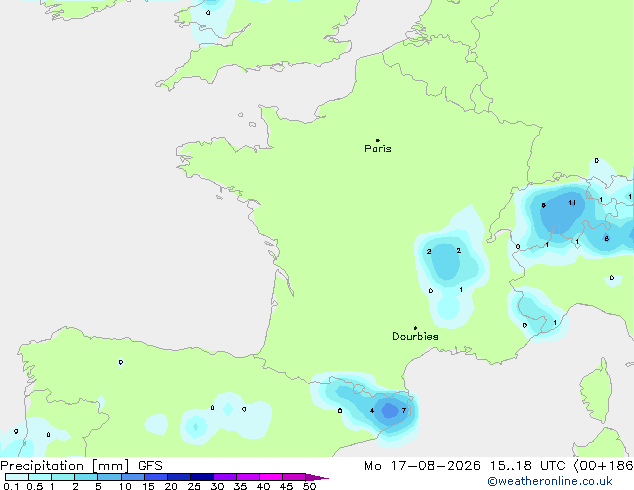Screen dimensions: 634x490
Task: Click the legend scale label '40'
Action: 263,486
